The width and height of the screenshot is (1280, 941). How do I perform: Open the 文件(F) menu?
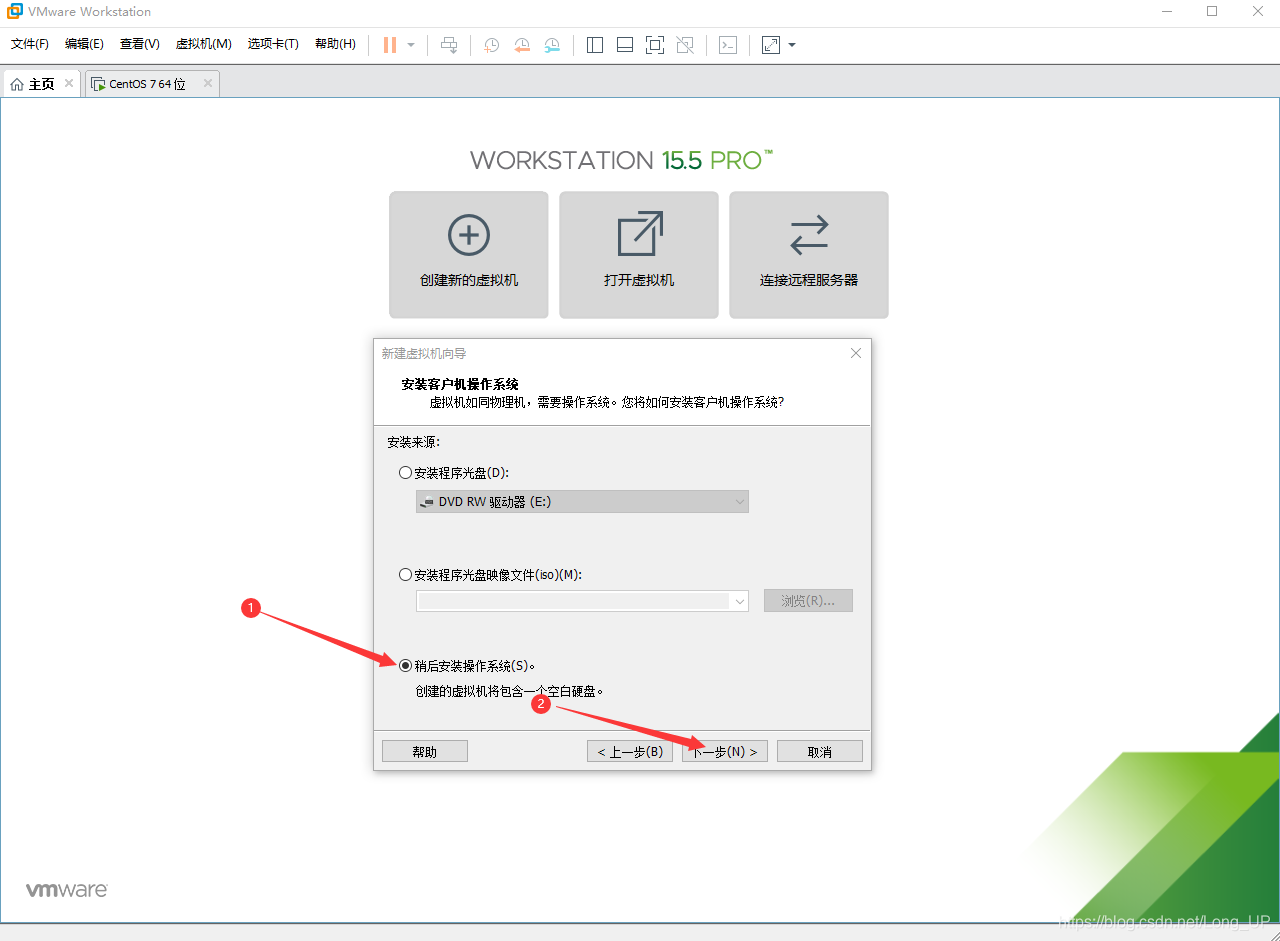pyautogui.click(x=30, y=44)
